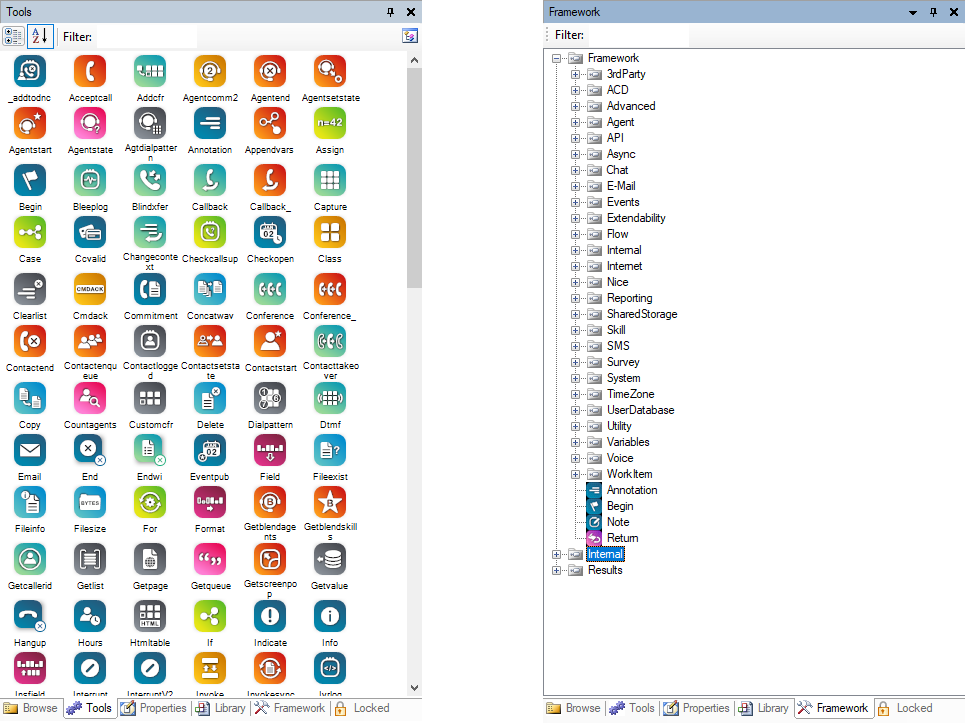Select the Annotation item in Framework tree
Screen dimensions: 966x724
click(631, 490)
